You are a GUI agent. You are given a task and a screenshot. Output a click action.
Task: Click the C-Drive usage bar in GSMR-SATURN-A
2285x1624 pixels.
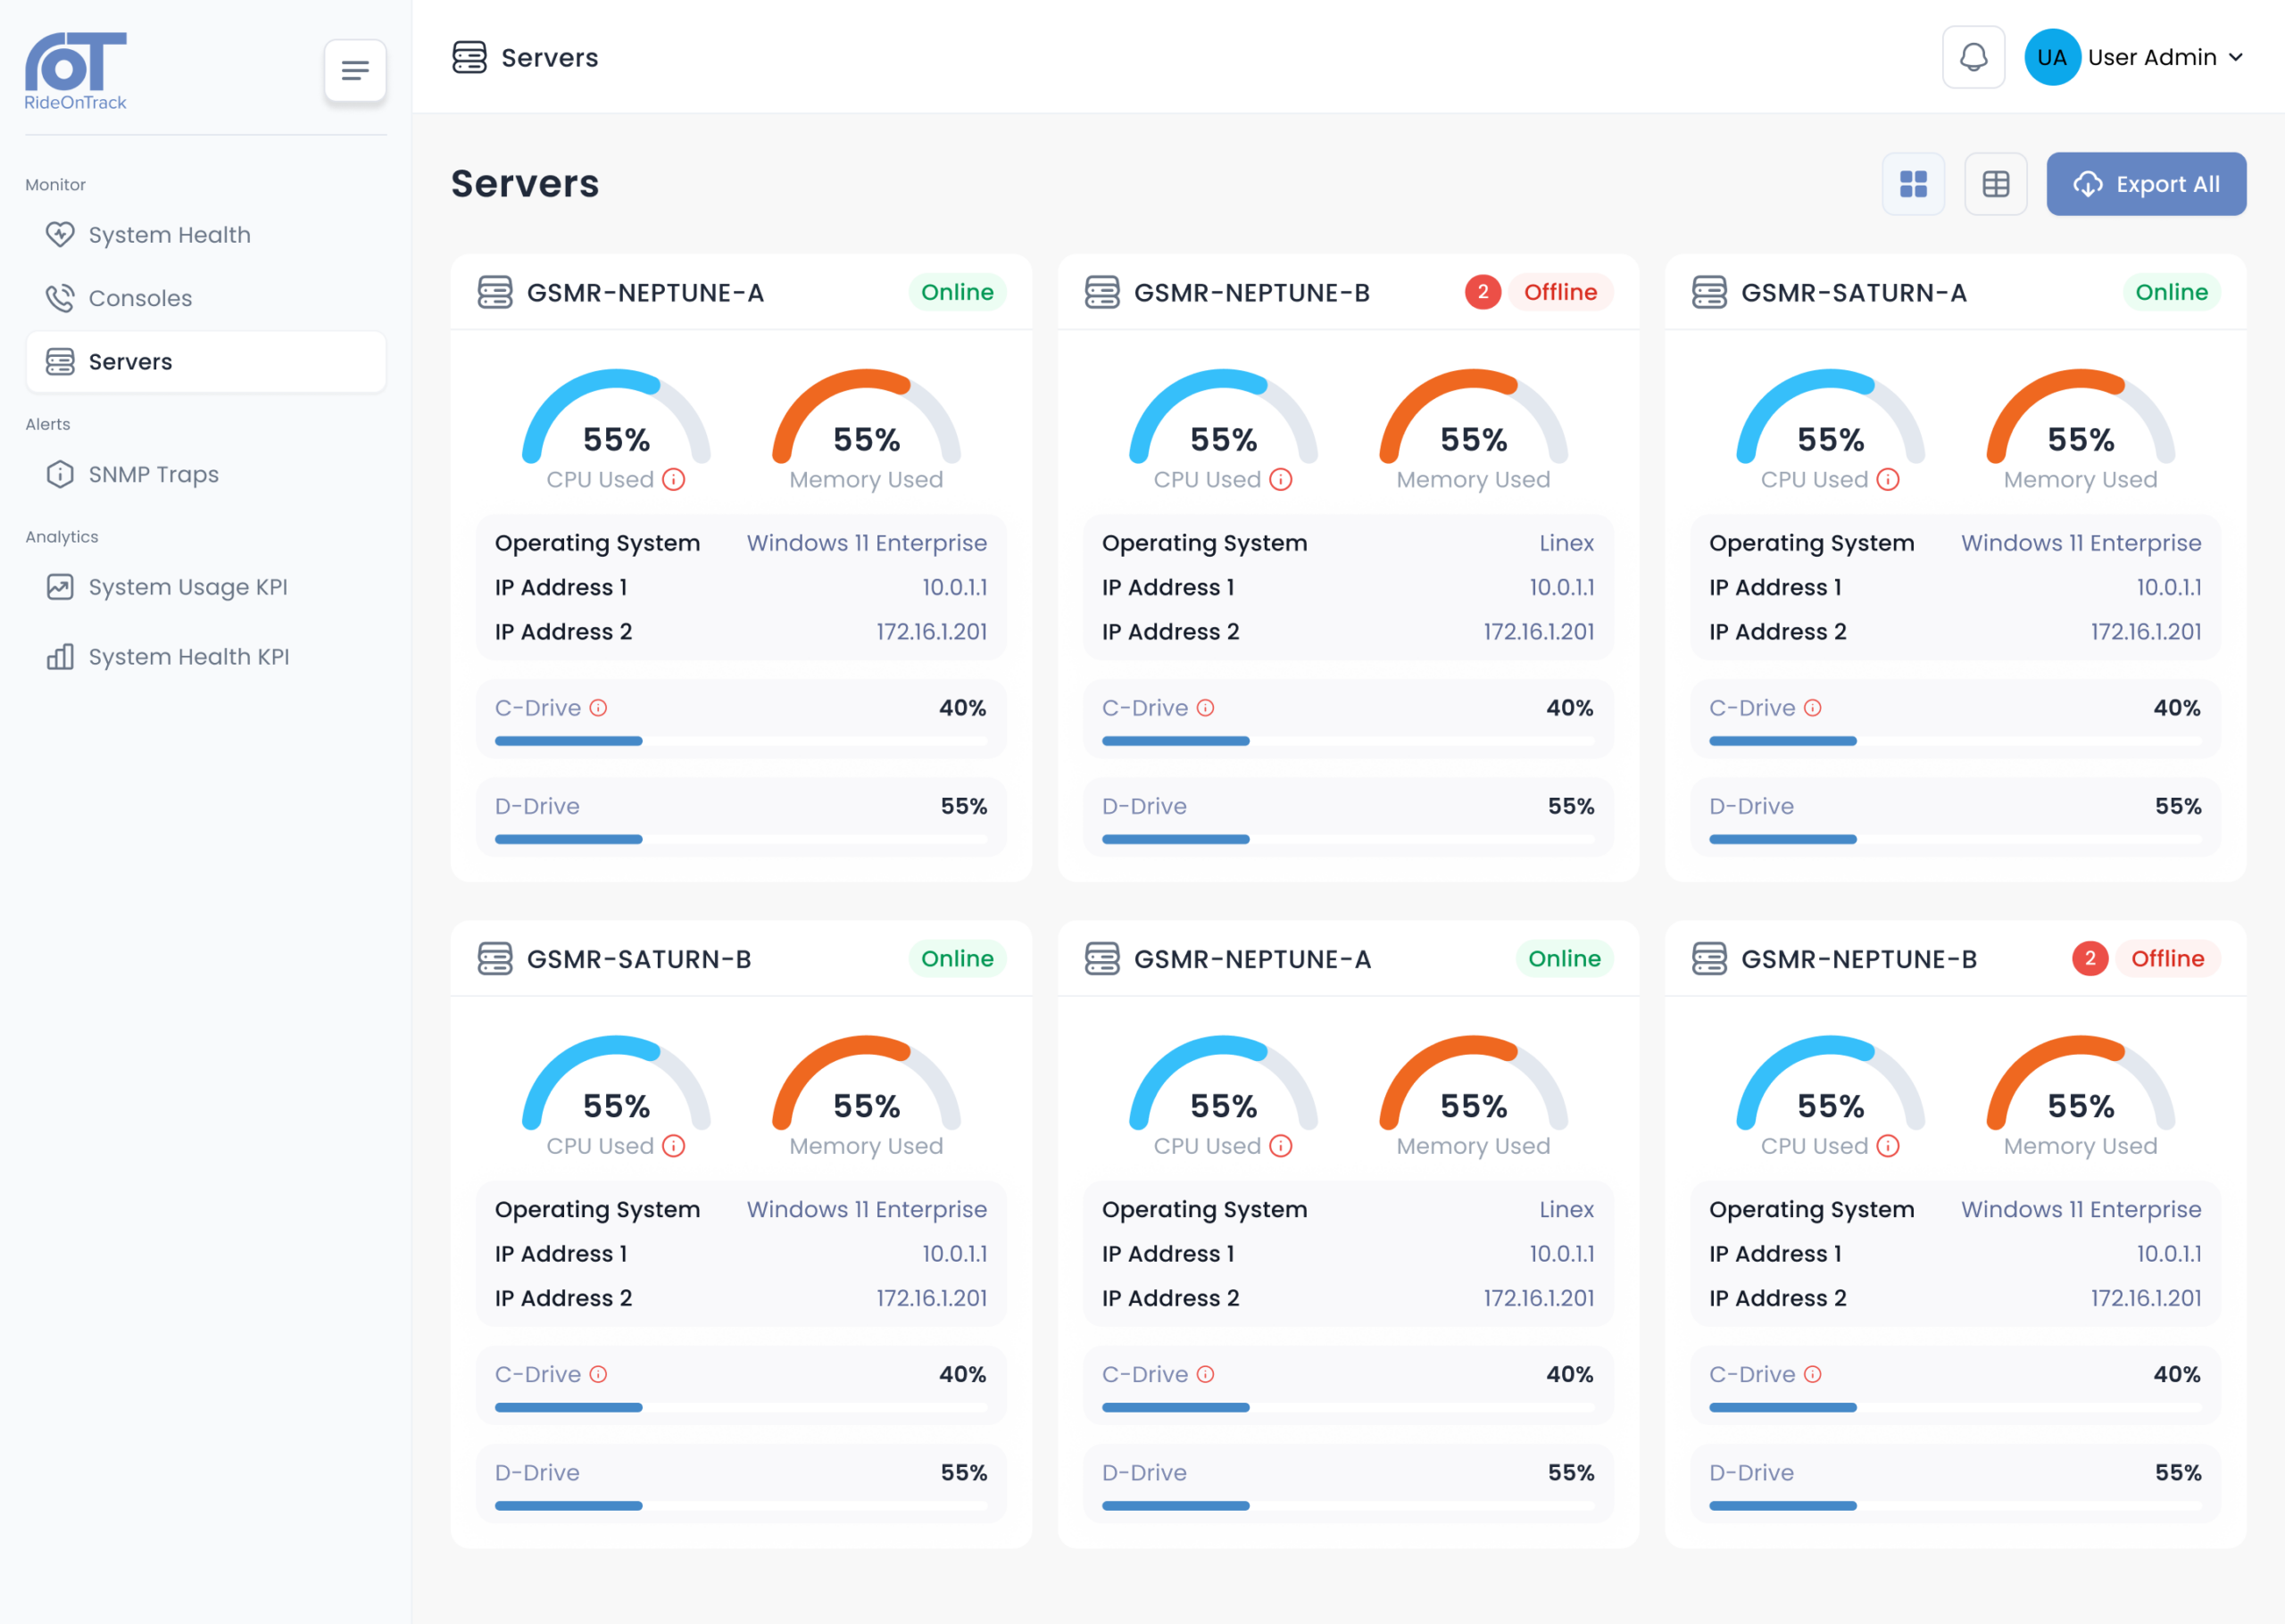[1955, 741]
